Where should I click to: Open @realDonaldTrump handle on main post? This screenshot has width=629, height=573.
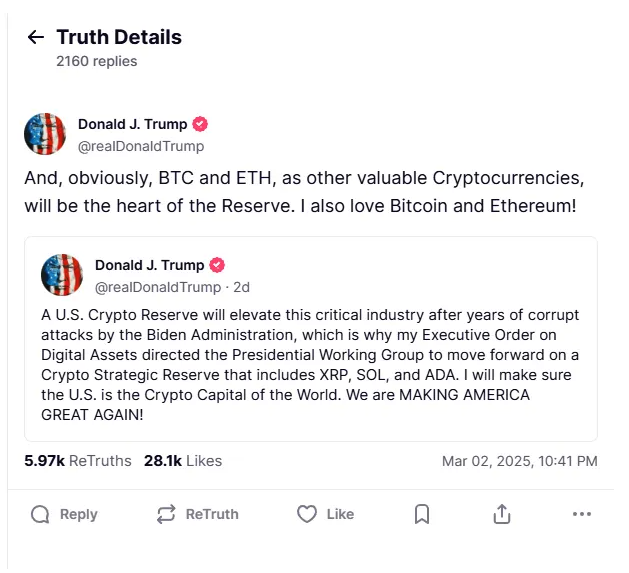click(x=141, y=146)
